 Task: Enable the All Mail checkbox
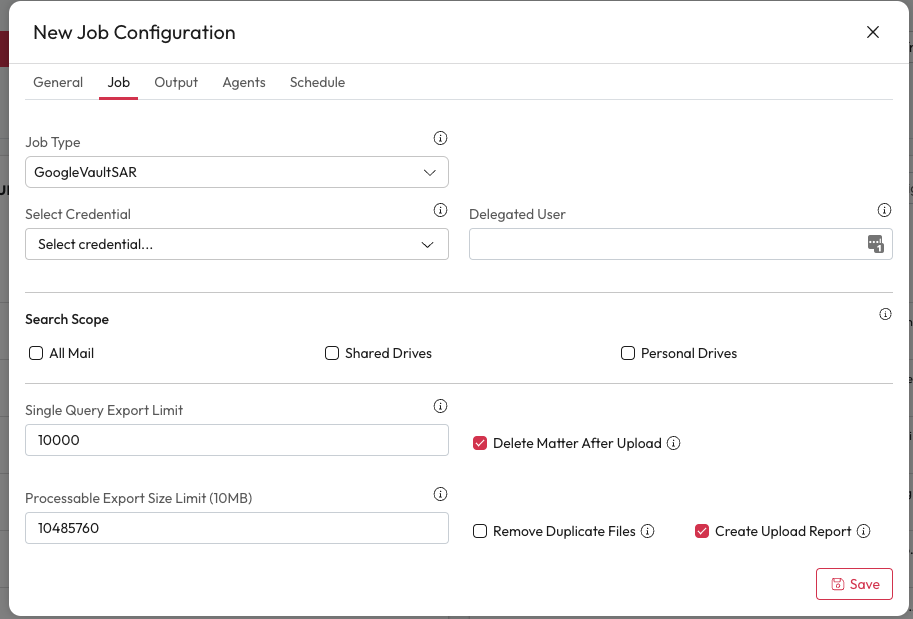click(x=37, y=353)
